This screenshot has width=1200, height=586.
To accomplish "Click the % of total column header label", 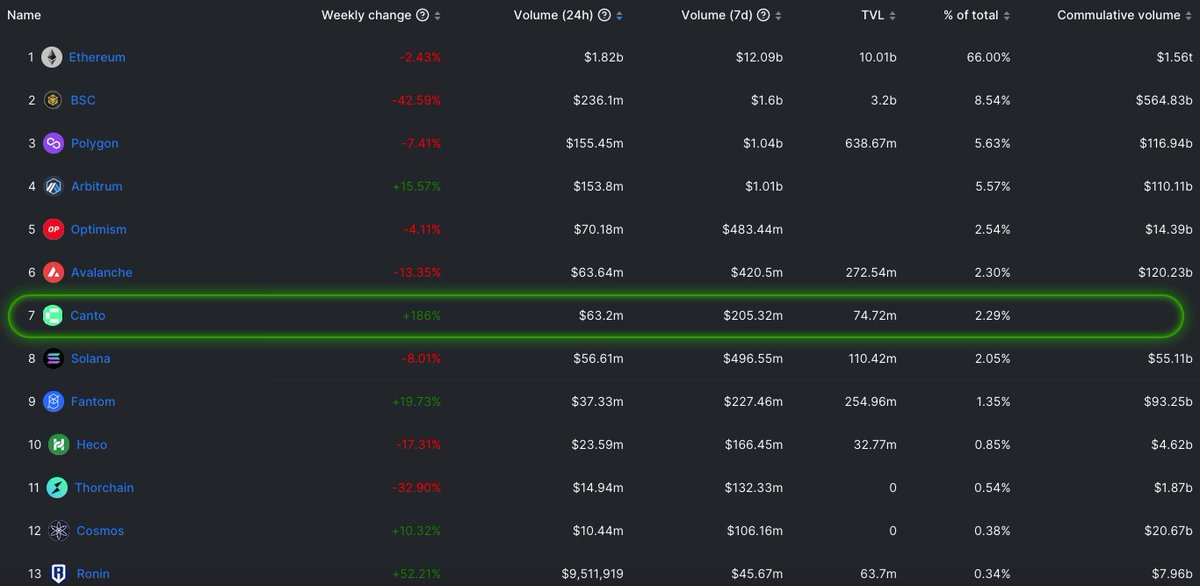I will point(971,15).
